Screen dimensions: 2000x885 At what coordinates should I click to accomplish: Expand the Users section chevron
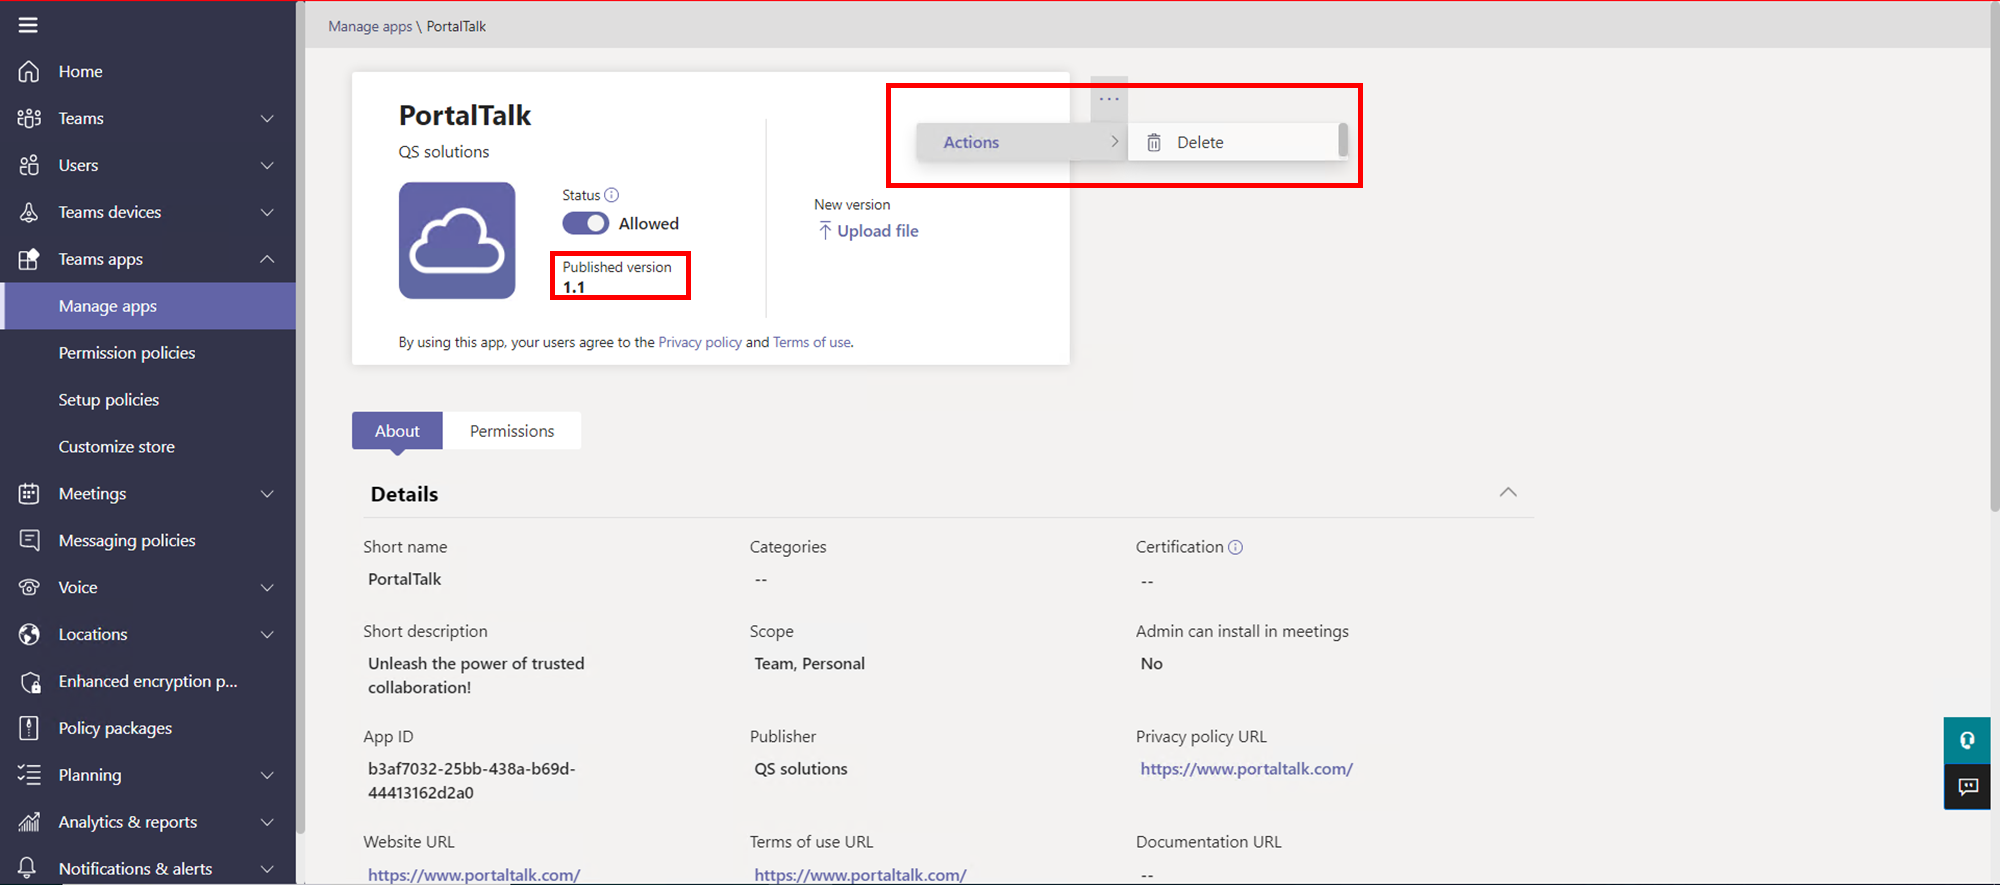[267, 165]
